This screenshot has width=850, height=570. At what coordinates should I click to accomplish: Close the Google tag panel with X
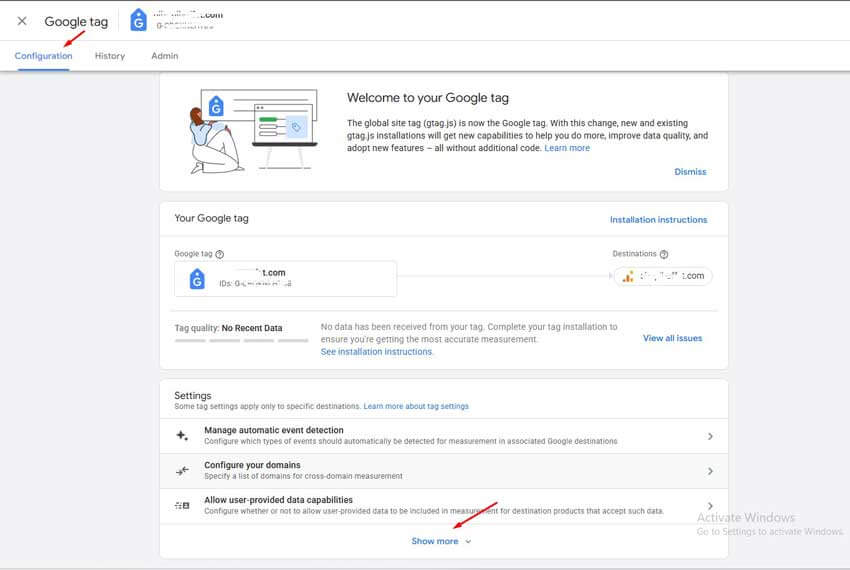tap(22, 21)
